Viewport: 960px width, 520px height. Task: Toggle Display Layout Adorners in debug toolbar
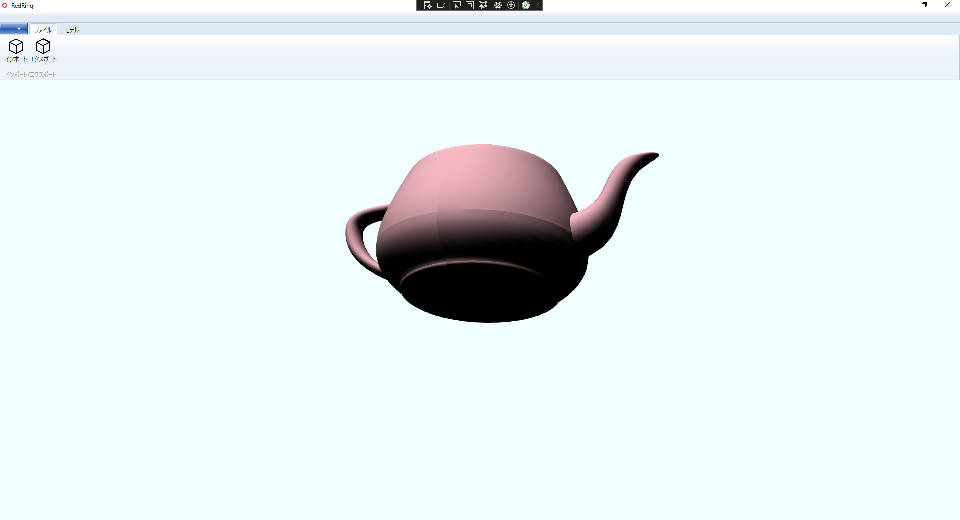(x=470, y=5)
